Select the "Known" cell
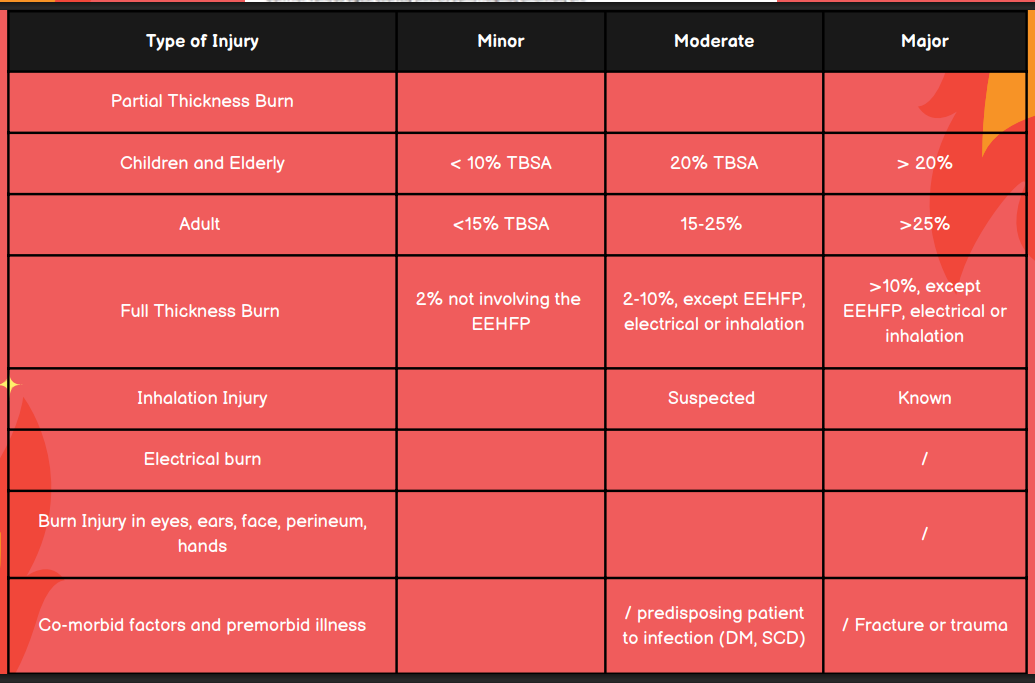 coord(925,398)
